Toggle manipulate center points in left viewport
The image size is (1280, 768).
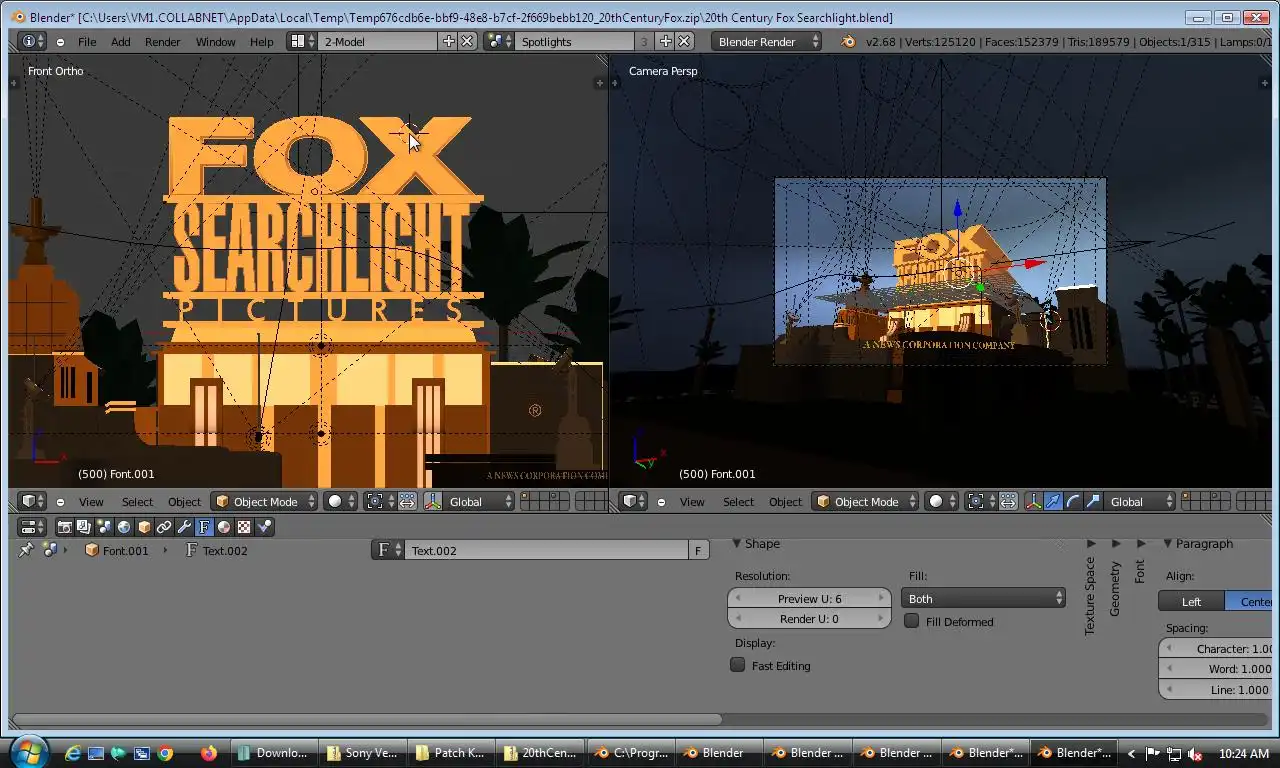coord(407,501)
